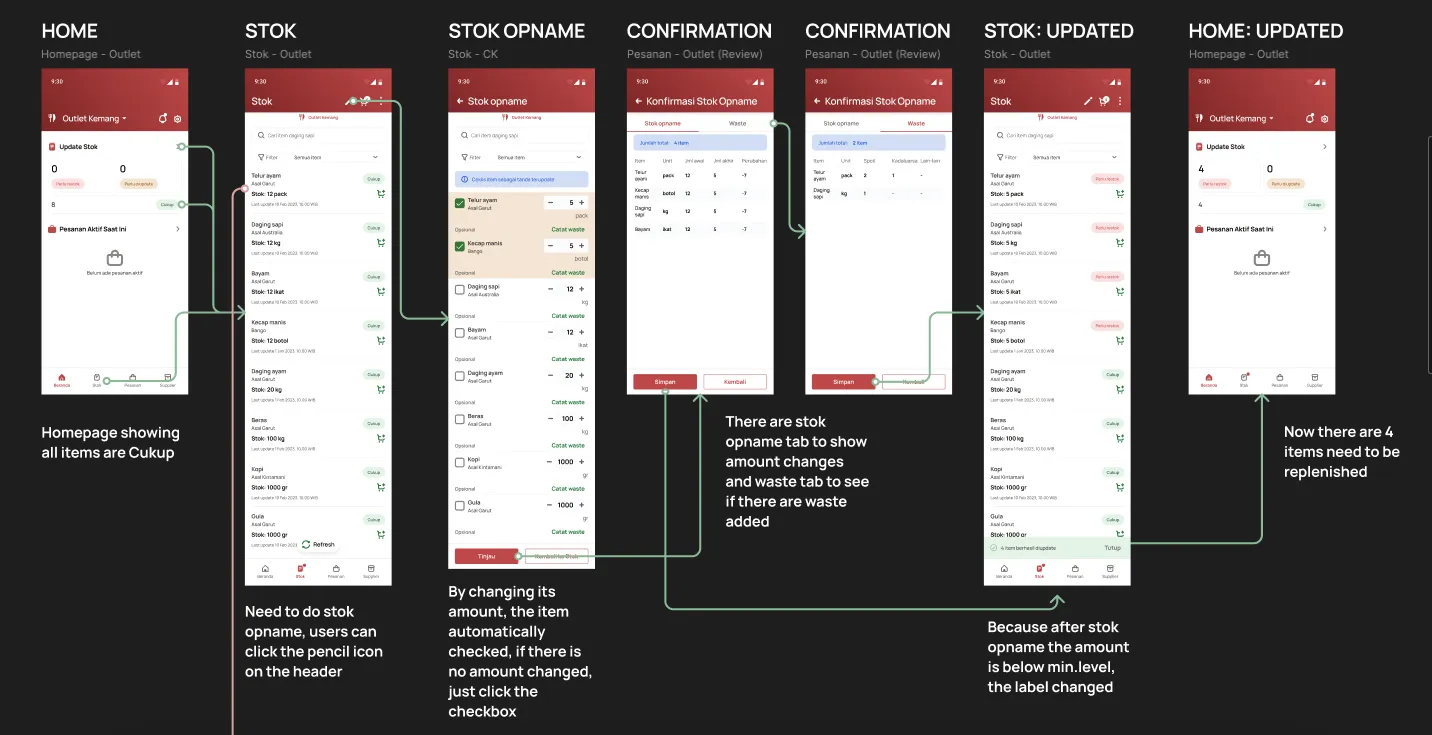The height and width of the screenshot is (735, 1432).
Task: Open the settings gear on Home: Updated
Action: pyautogui.click(x=1324, y=119)
